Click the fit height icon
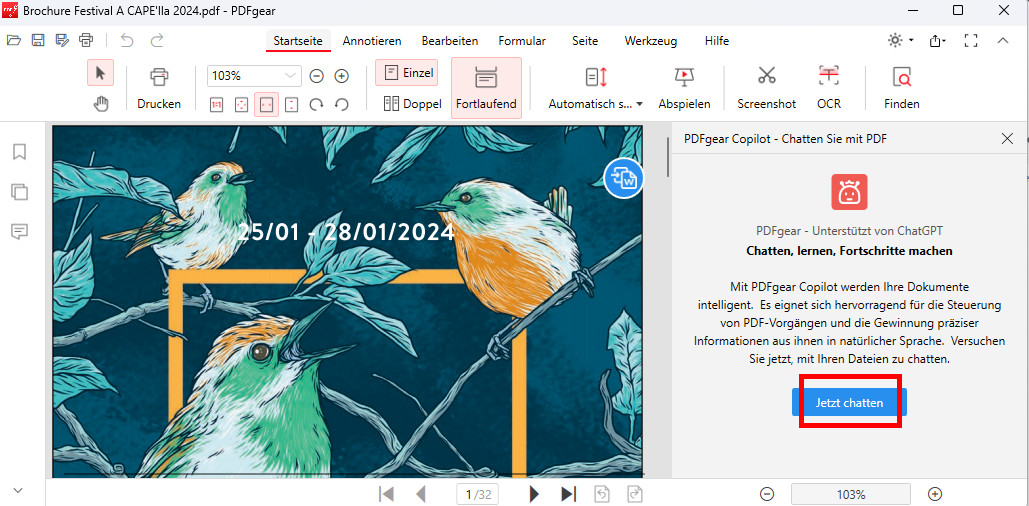 point(291,104)
